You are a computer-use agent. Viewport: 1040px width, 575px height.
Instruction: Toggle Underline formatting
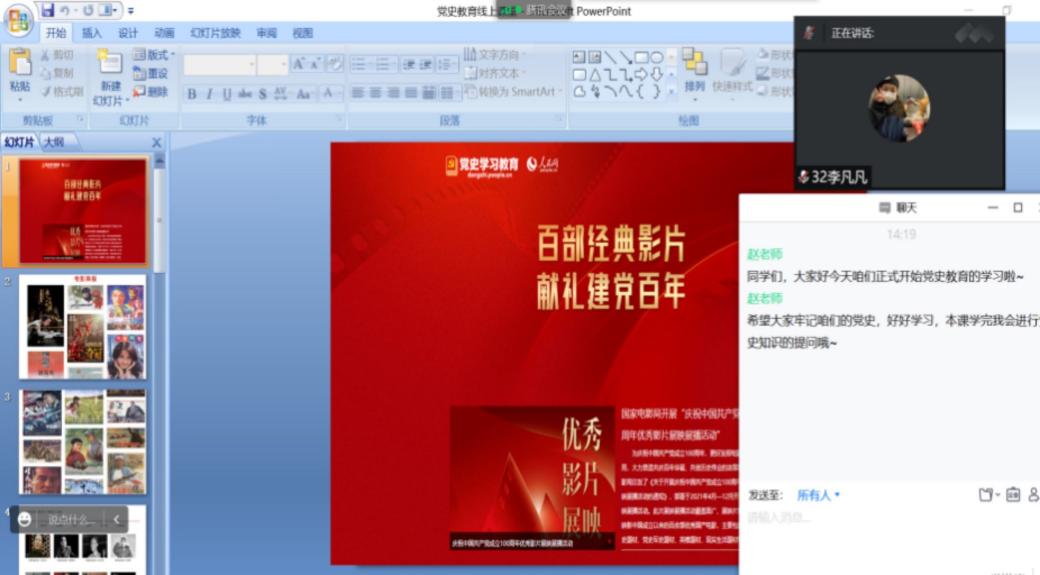pos(227,94)
